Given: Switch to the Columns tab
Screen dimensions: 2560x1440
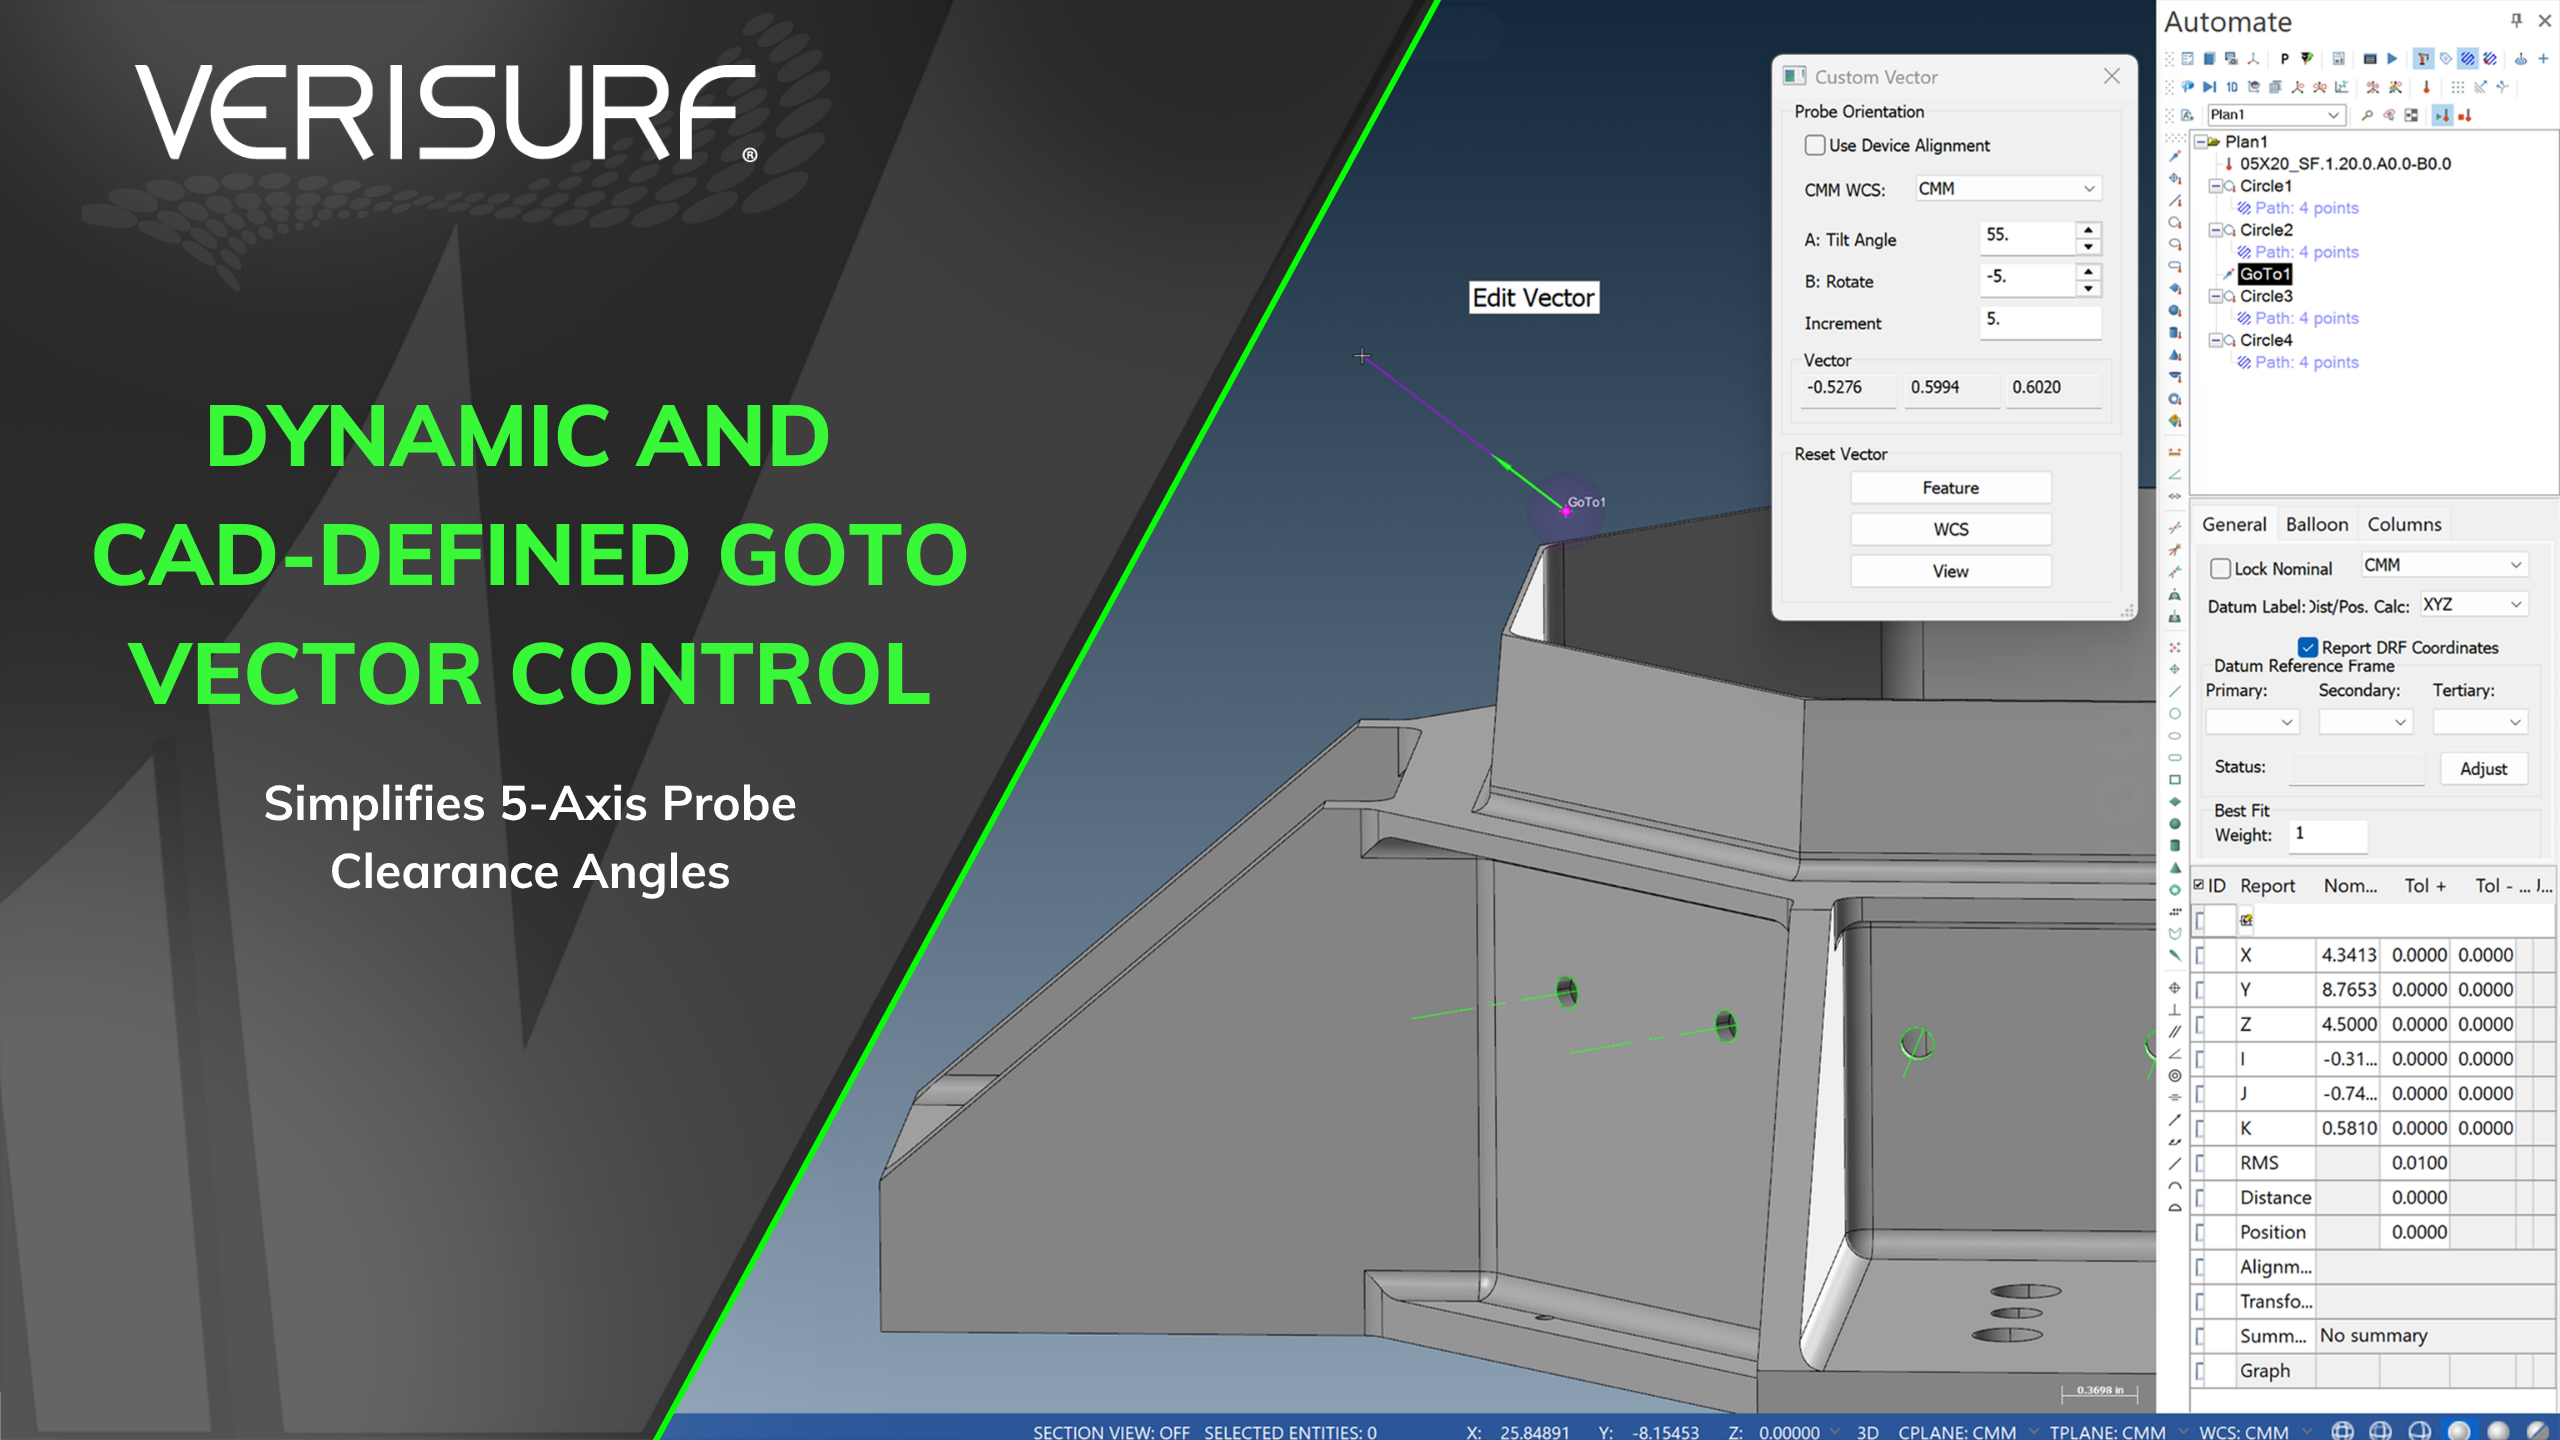Looking at the screenshot, I should tap(2404, 524).
